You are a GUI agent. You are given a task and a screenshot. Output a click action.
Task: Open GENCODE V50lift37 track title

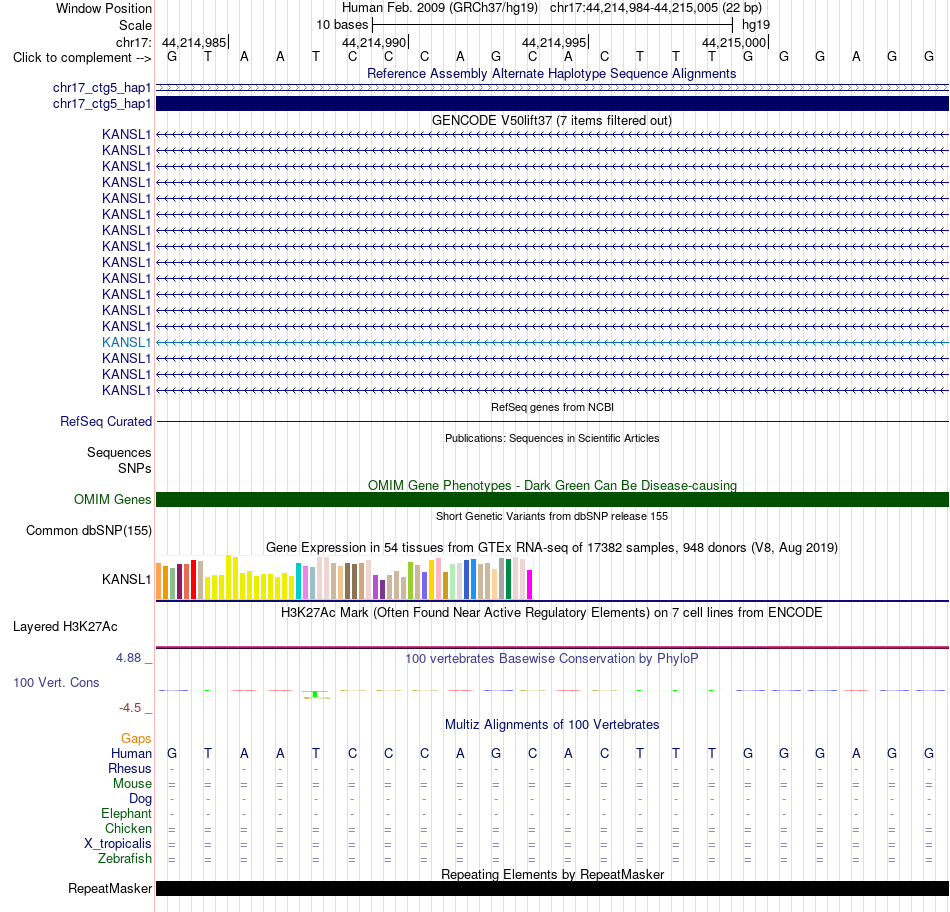[552, 121]
